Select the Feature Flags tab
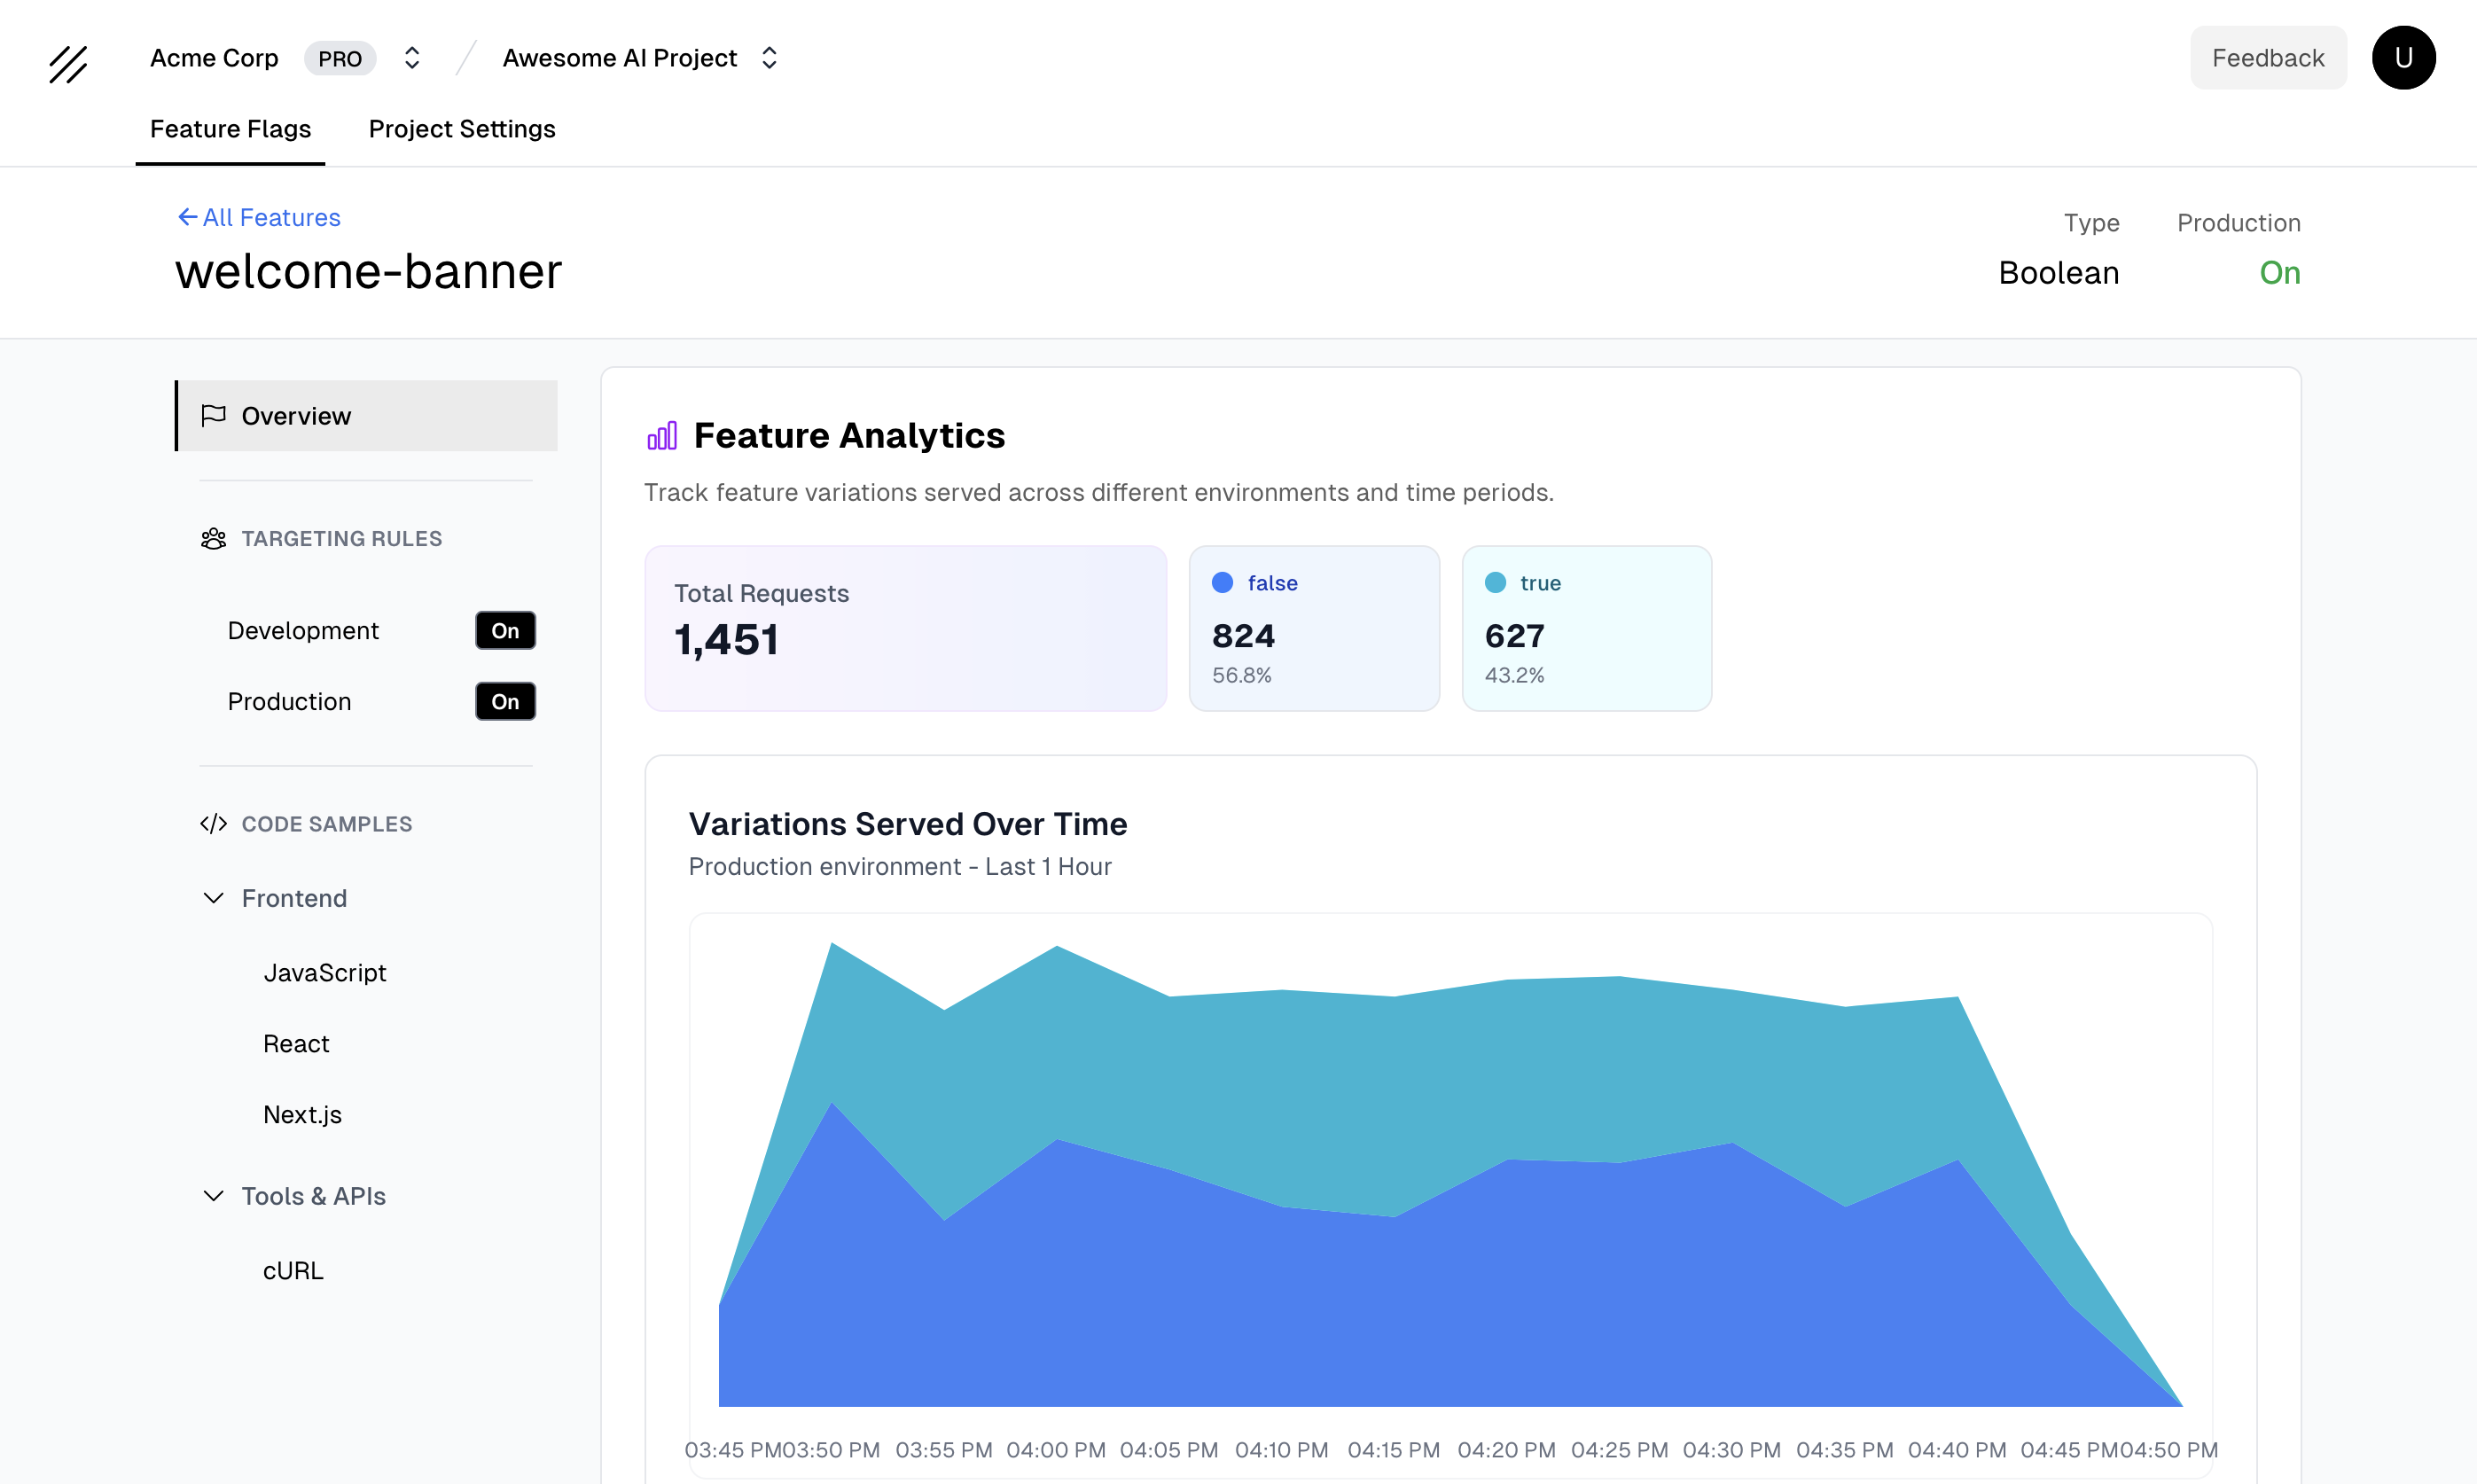The width and height of the screenshot is (2477, 1484). point(231,128)
